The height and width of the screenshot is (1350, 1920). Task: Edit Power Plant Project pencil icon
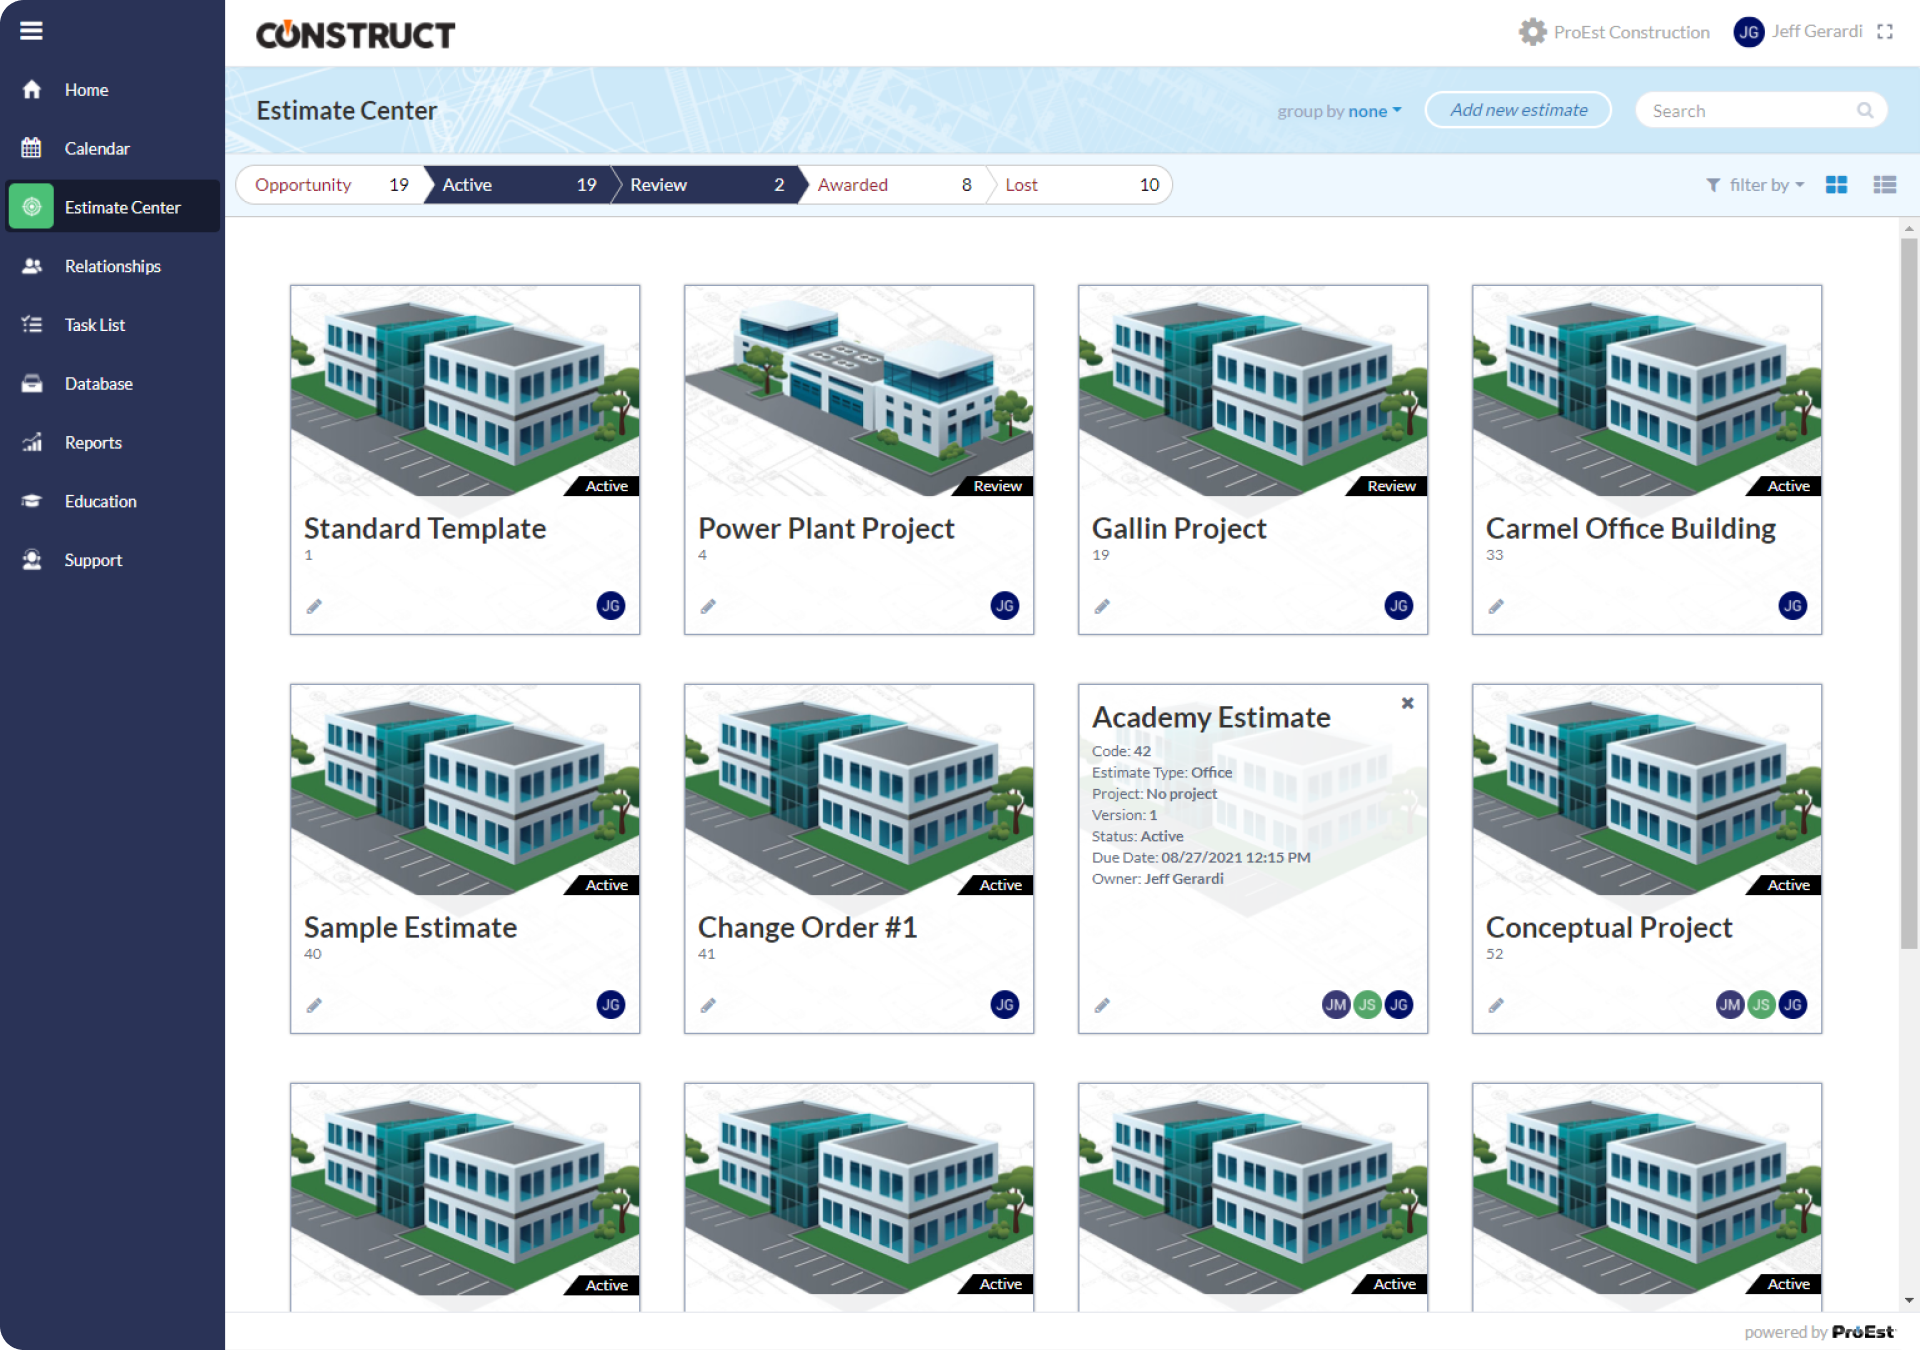point(708,606)
